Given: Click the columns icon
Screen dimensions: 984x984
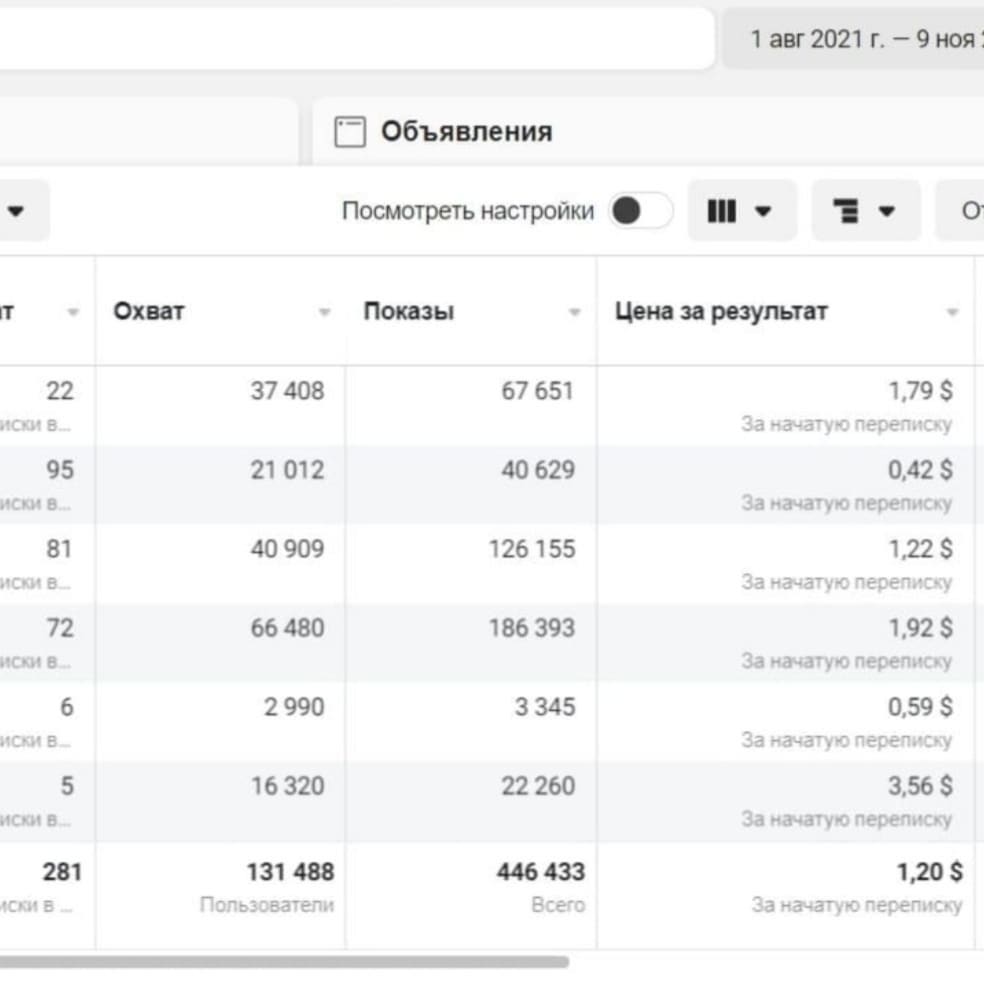Looking at the screenshot, I should coord(722,211).
